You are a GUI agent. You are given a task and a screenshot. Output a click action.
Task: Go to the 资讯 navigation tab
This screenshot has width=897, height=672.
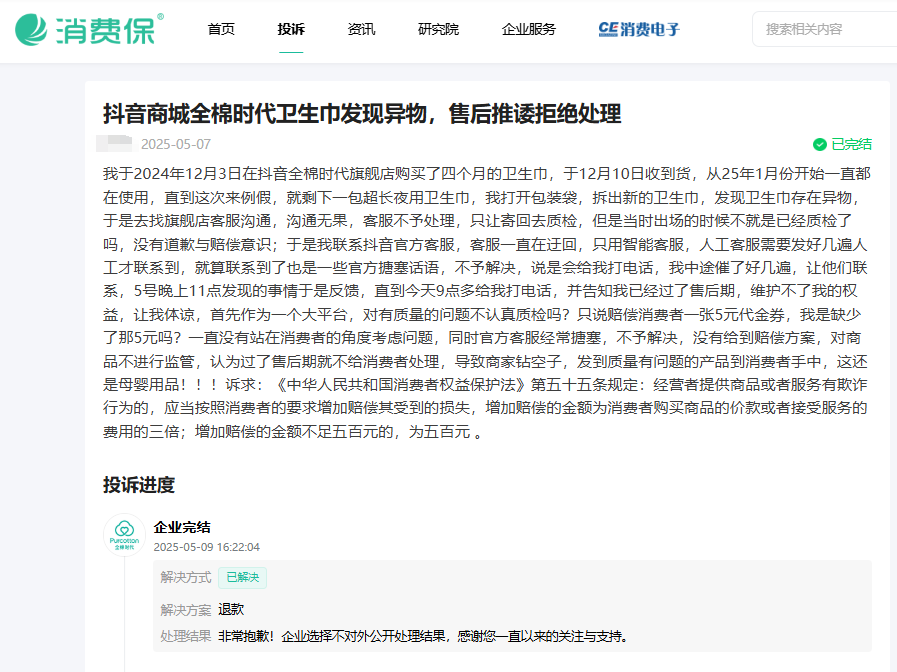point(362,29)
